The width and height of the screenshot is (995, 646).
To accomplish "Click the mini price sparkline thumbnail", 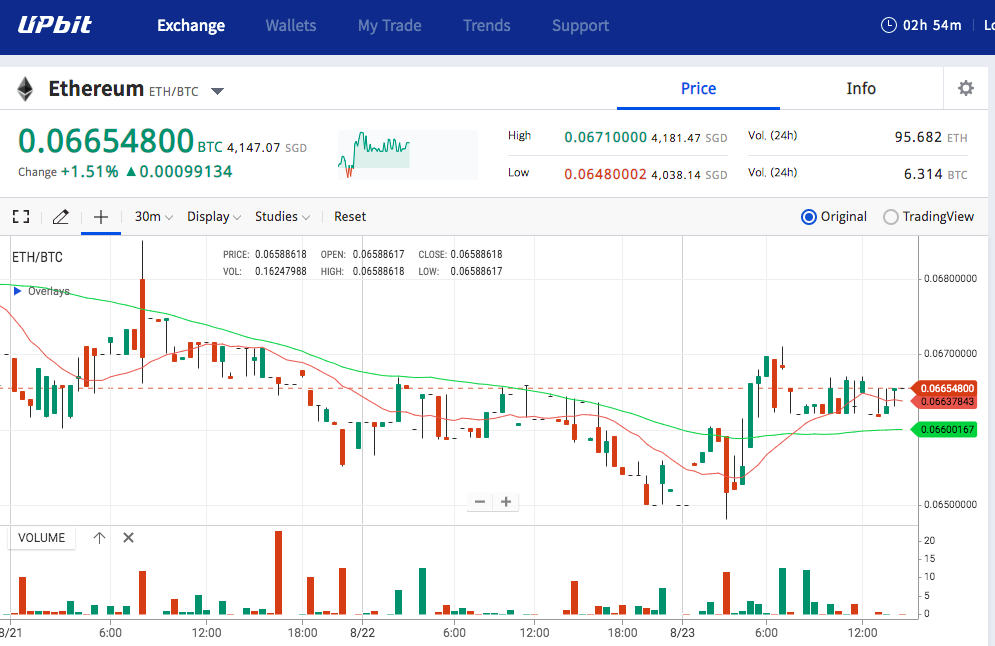I will click(407, 154).
